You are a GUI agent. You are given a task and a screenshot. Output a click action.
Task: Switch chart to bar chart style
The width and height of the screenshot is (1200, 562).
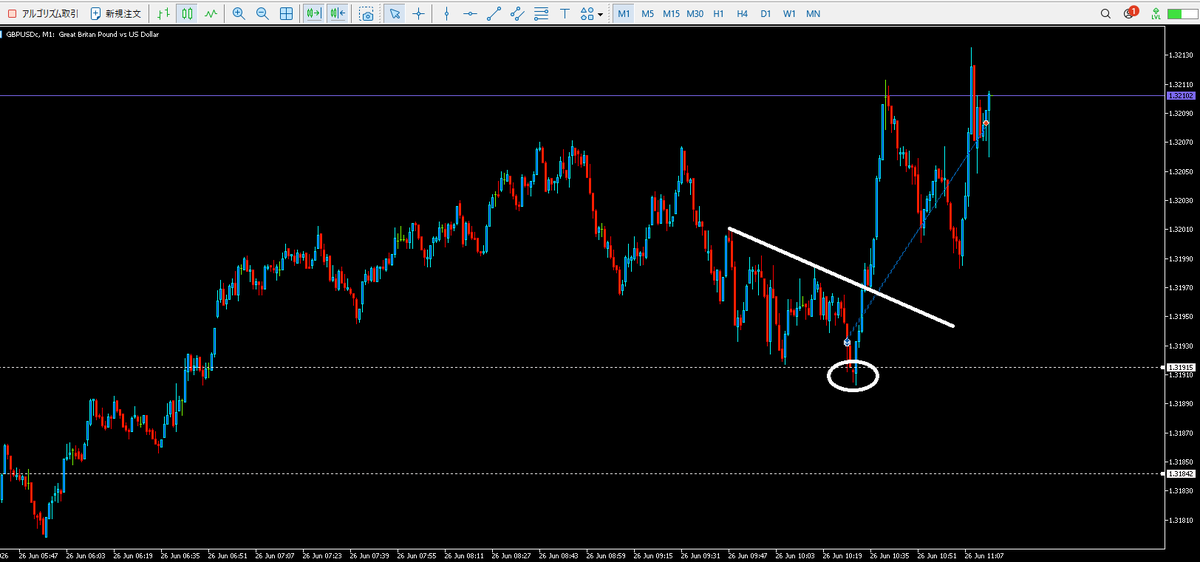tap(164, 14)
